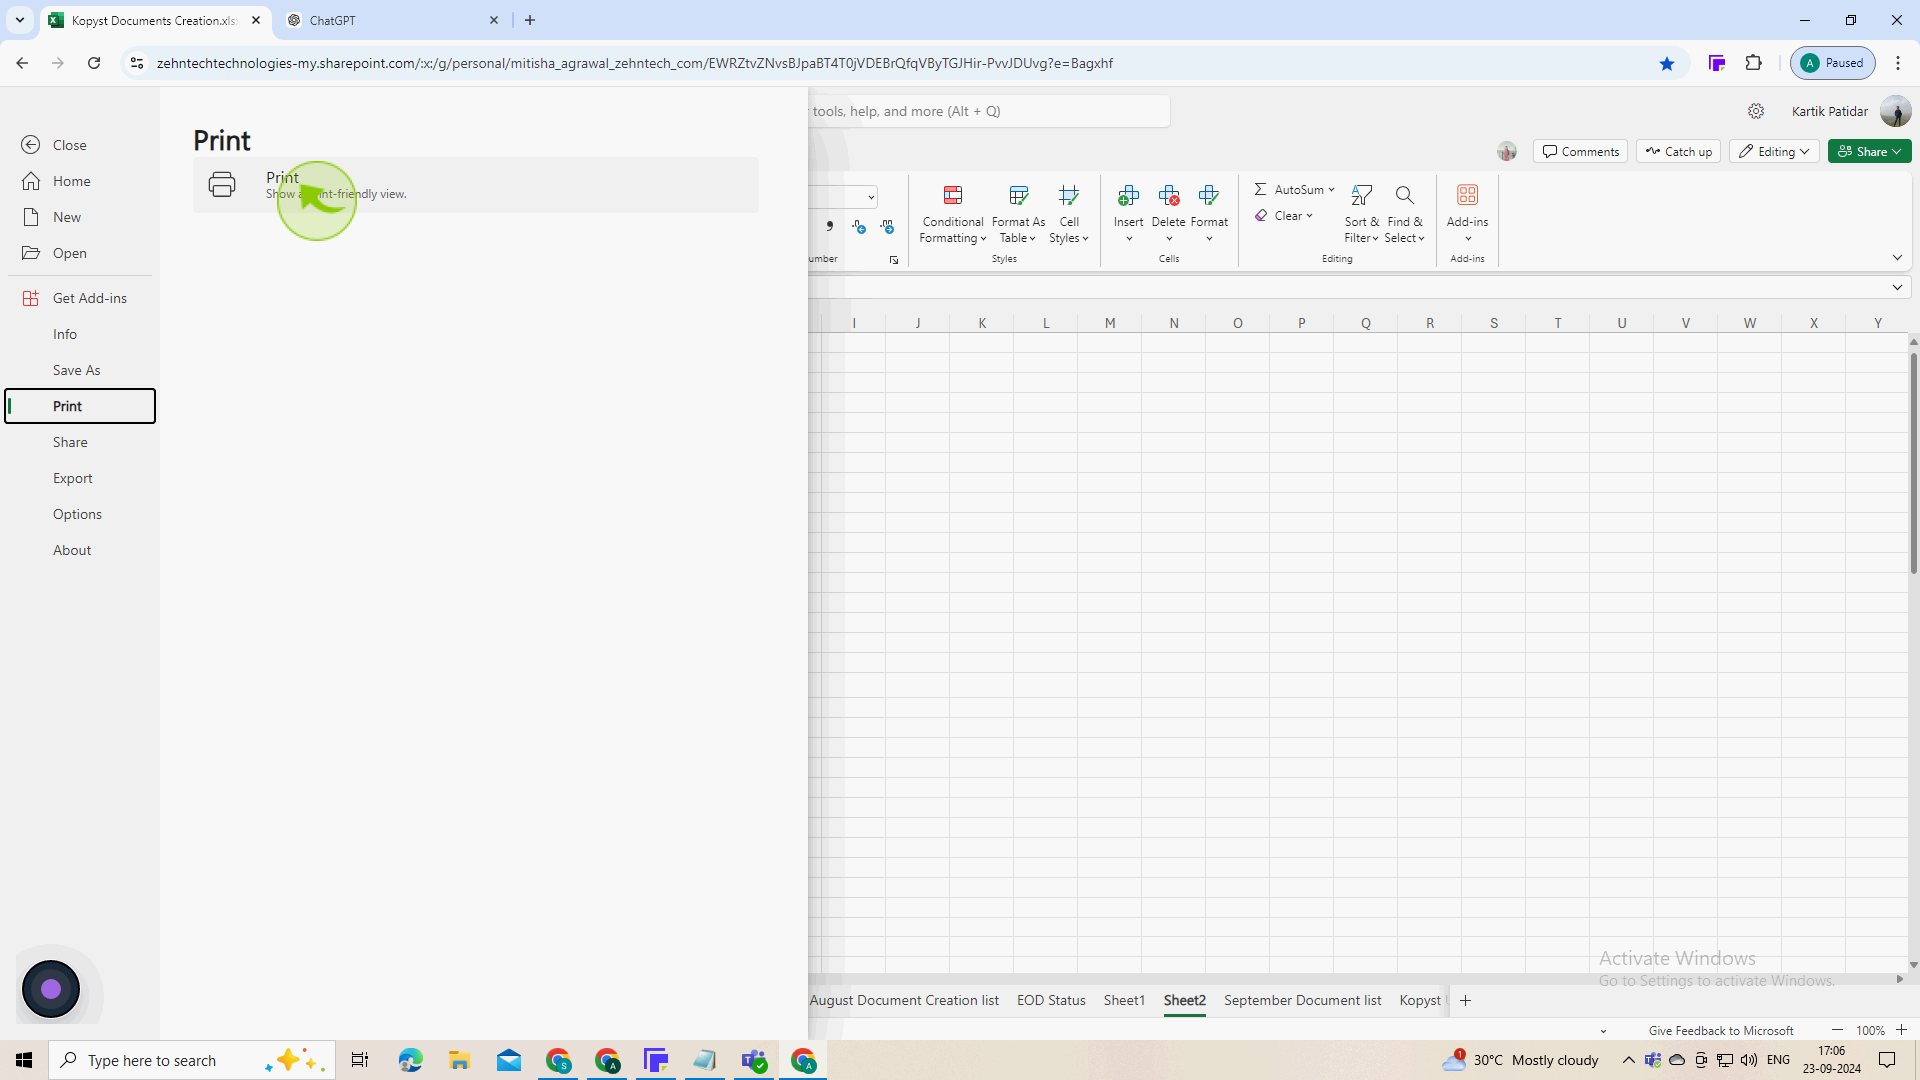The height and width of the screenshot is (1080, 1920).
Task: Open OneDrive cloud icon in system tray
Action: coord(1677,1061)
